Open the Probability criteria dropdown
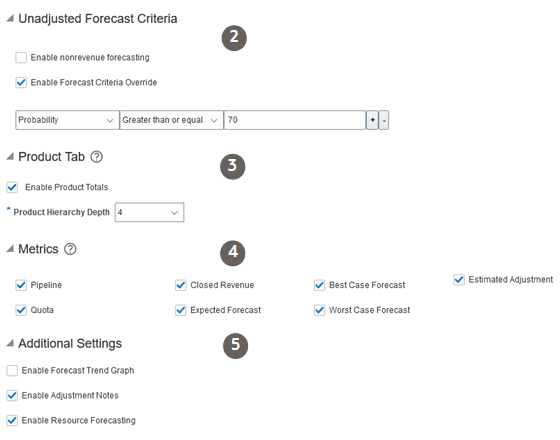 point(67,120)
